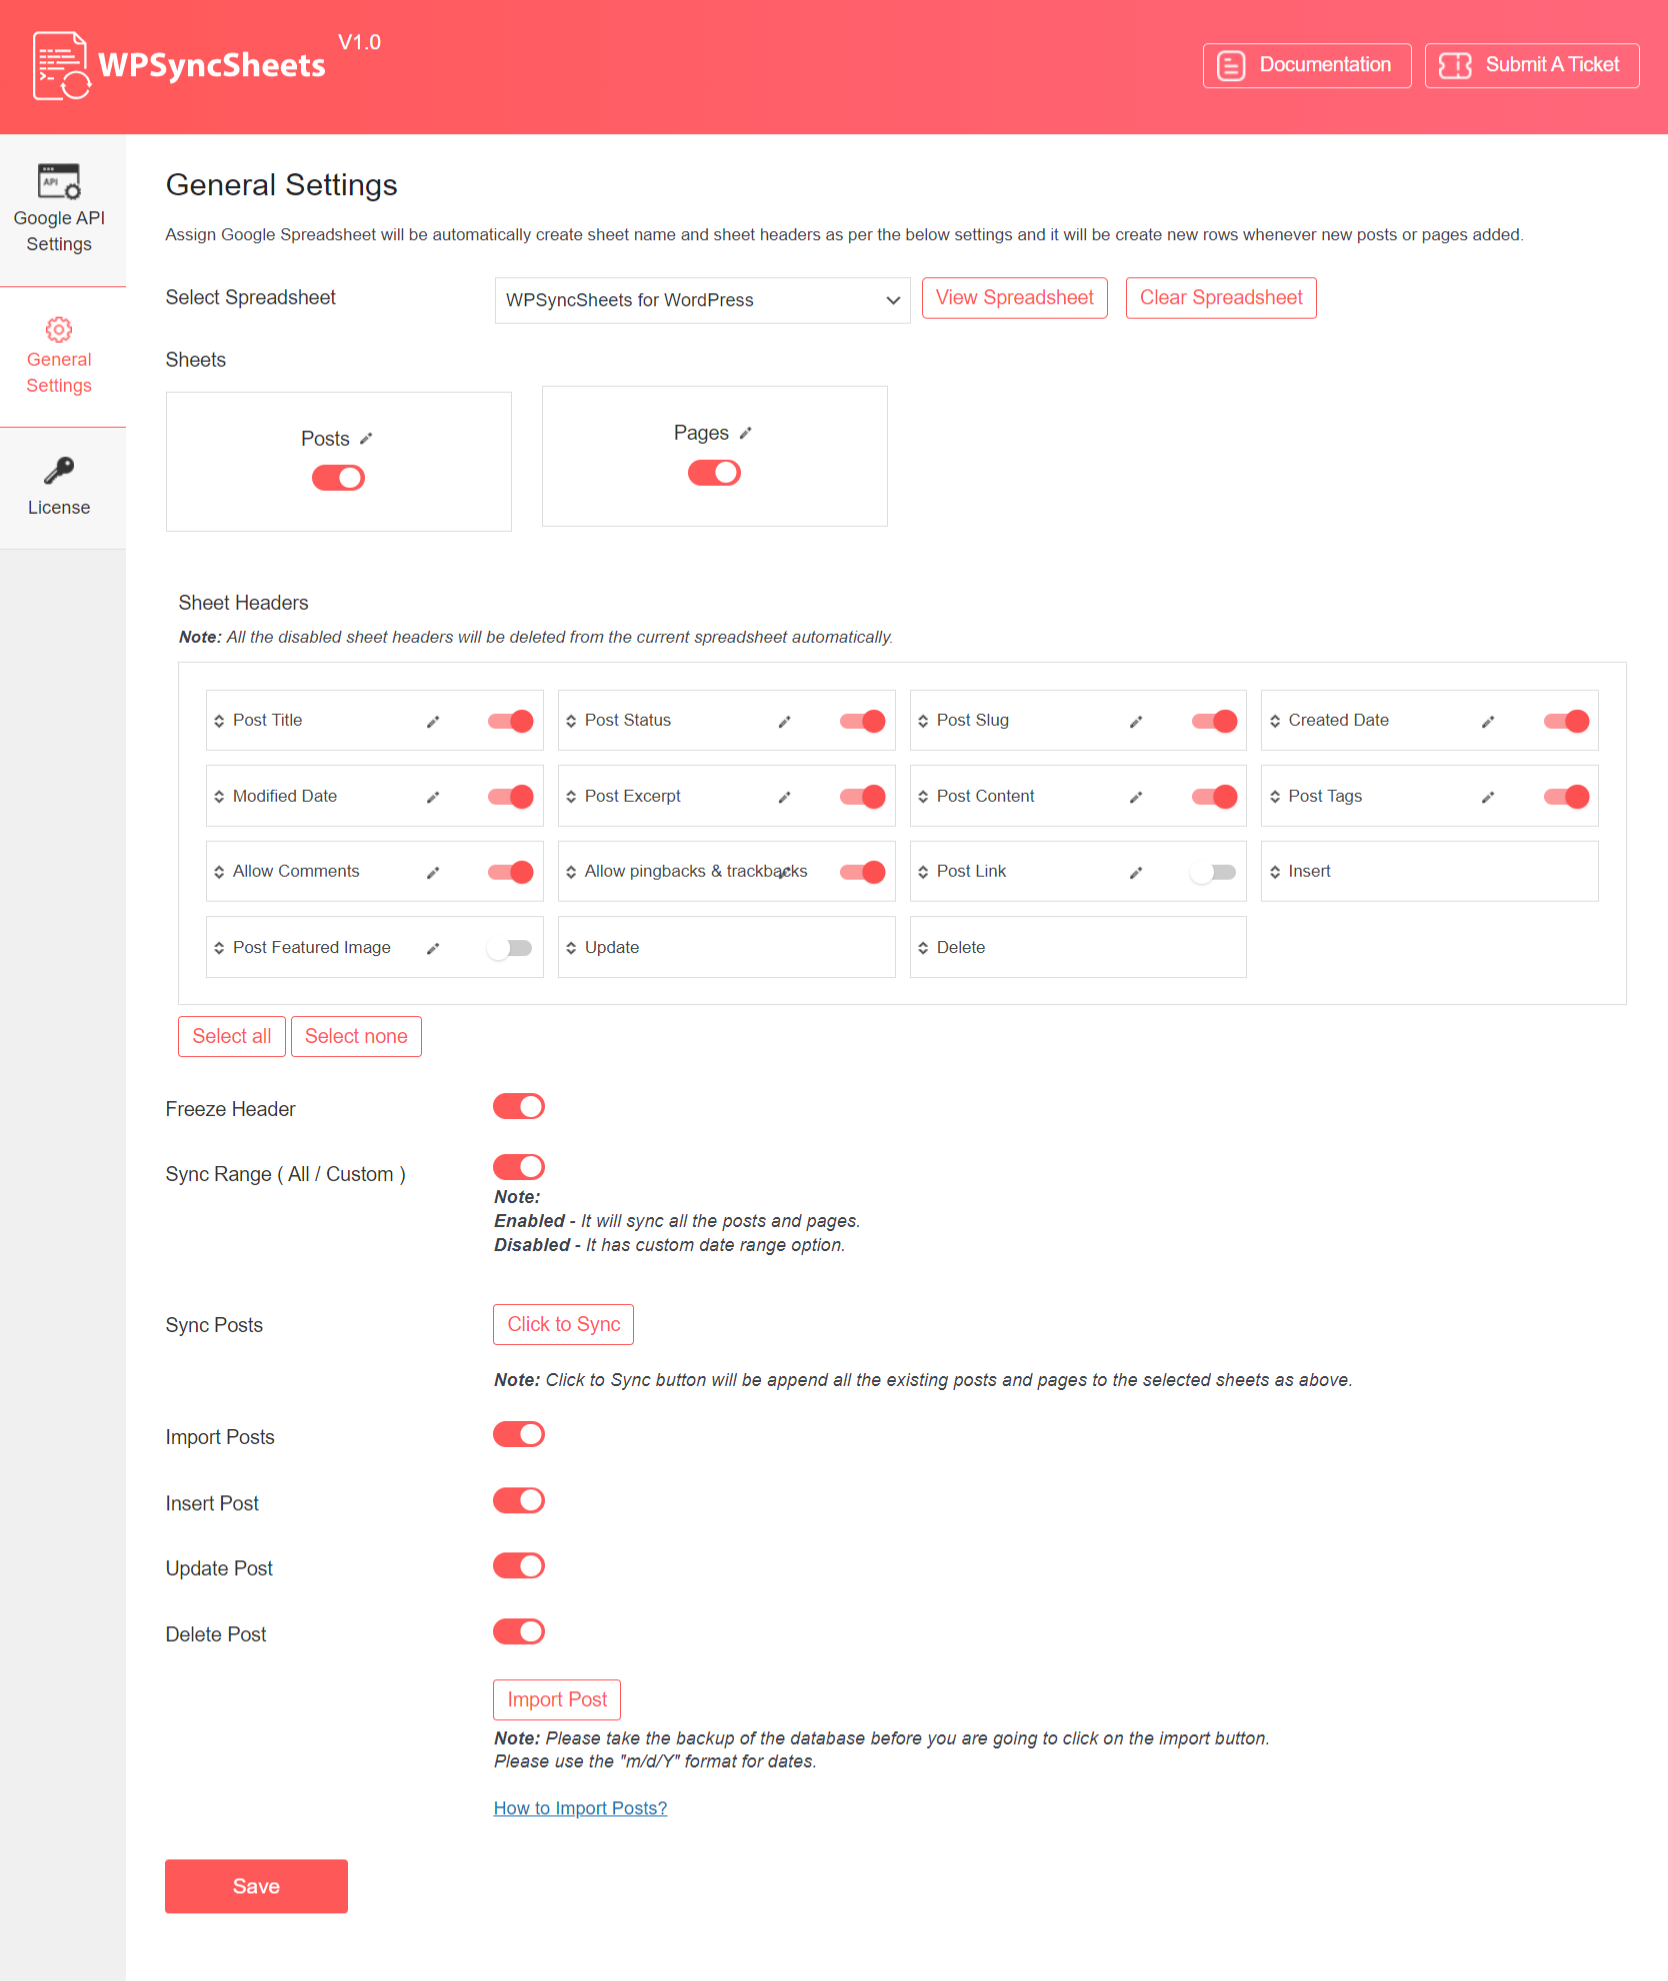Edit the Post Excerpt header name
The width and height of the screenshot is (1668, 1981).
785,797
